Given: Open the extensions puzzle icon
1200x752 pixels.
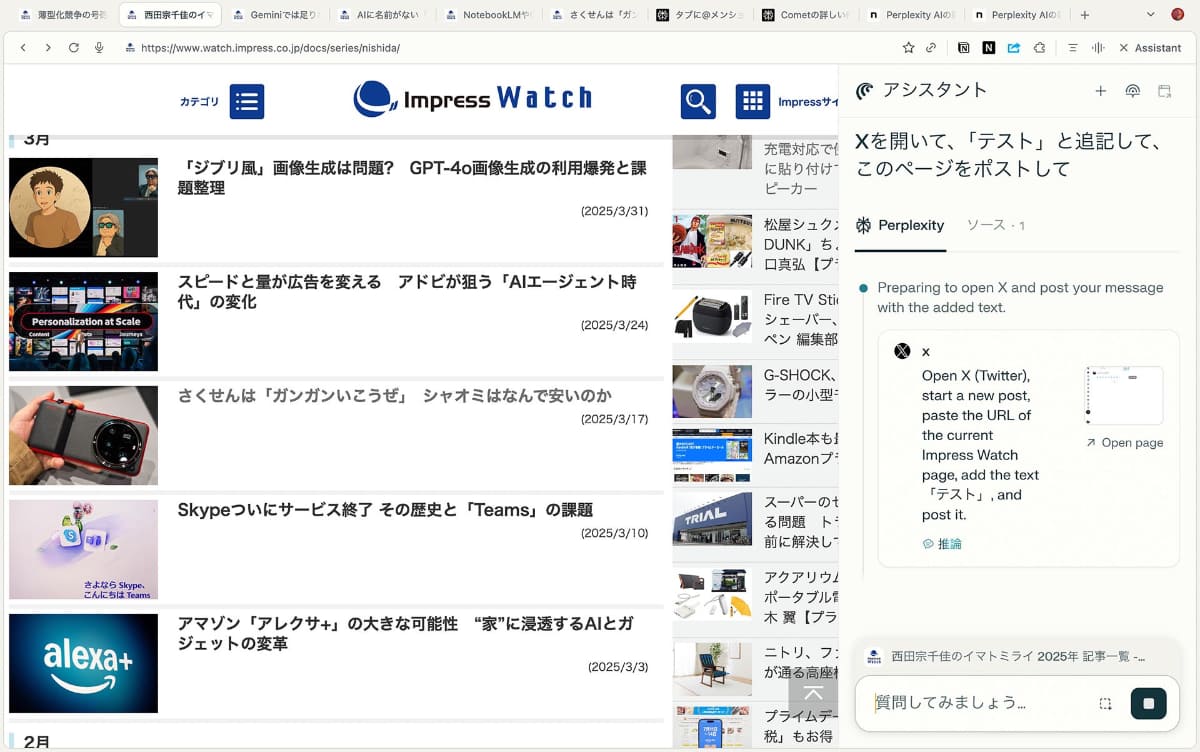Looking at the screenshot, I should pos(1039,48).
